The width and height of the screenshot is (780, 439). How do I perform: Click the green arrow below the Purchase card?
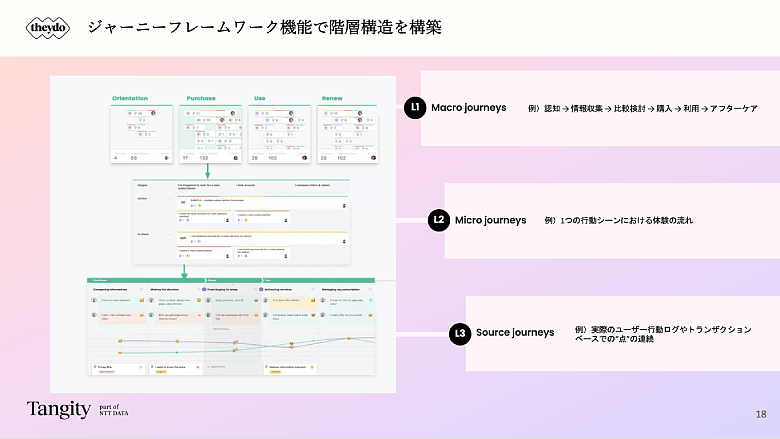[x=207, y=172]
